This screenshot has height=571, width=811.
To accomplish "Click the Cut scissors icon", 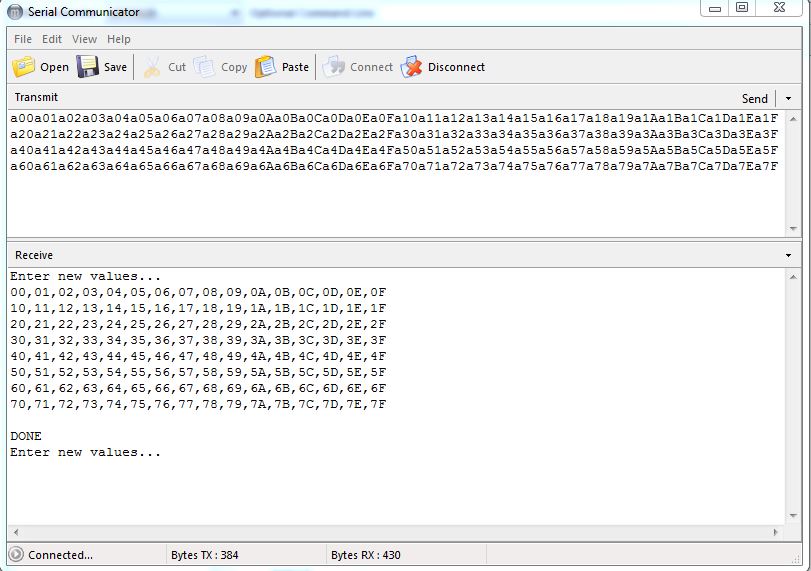I will pos(152,67).
